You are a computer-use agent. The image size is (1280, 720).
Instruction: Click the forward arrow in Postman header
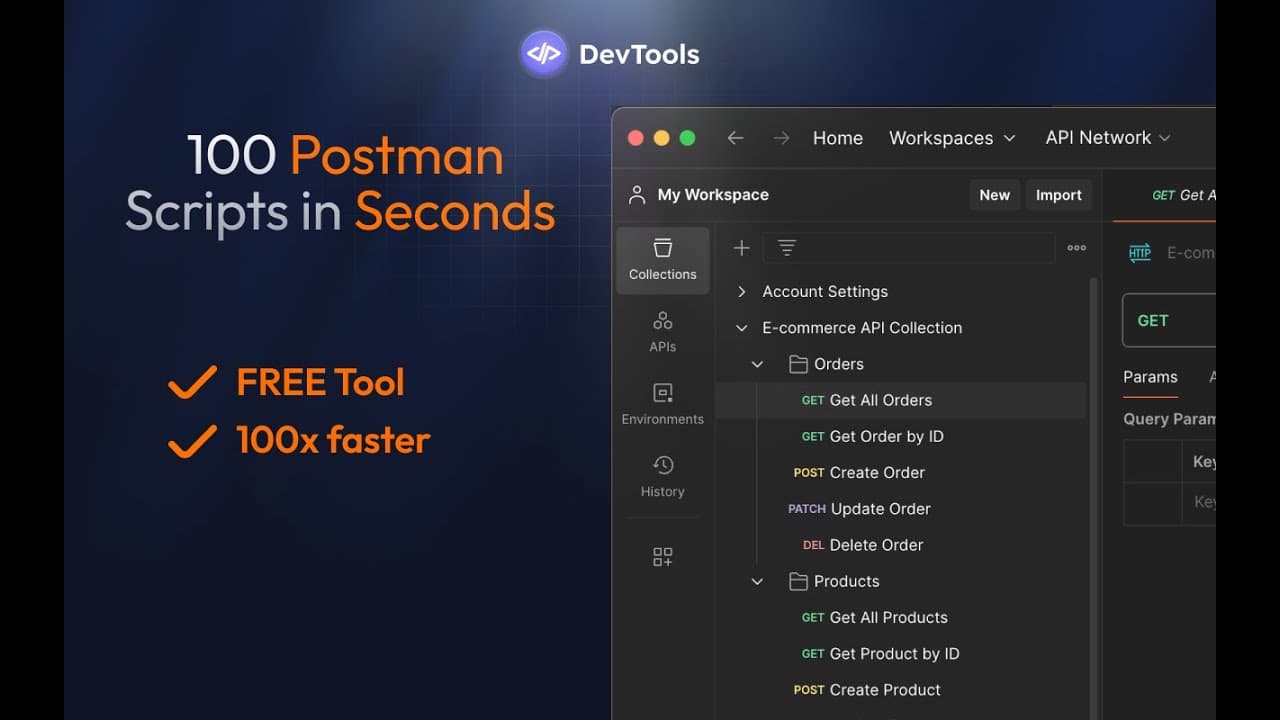pyautogui.click(x=781, y=138)
